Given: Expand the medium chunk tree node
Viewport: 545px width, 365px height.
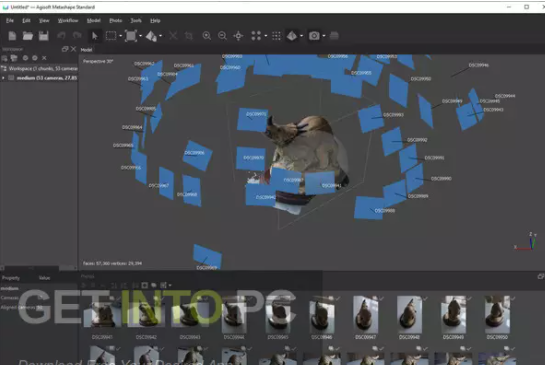Looking at the screenshot, I should click(3, 78).
